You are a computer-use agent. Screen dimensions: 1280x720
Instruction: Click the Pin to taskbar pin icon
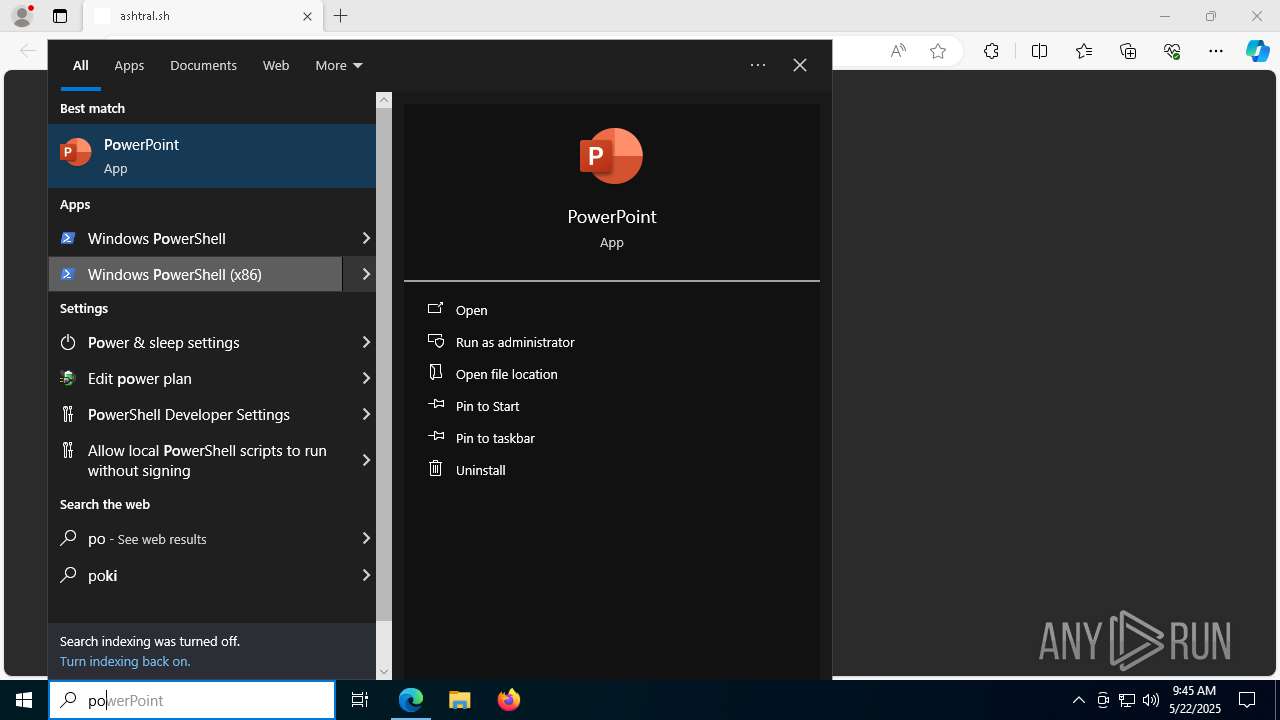[x=436, y=437]
